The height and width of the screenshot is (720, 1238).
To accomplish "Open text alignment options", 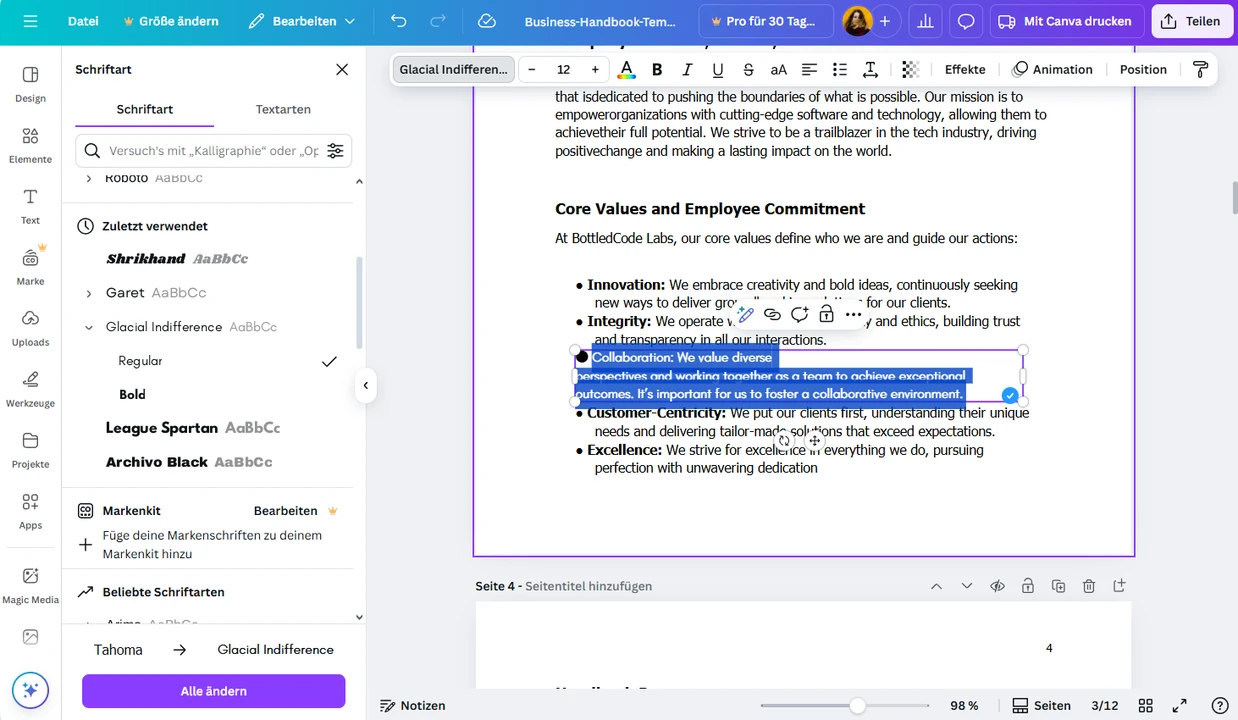I will coord(809,69).
